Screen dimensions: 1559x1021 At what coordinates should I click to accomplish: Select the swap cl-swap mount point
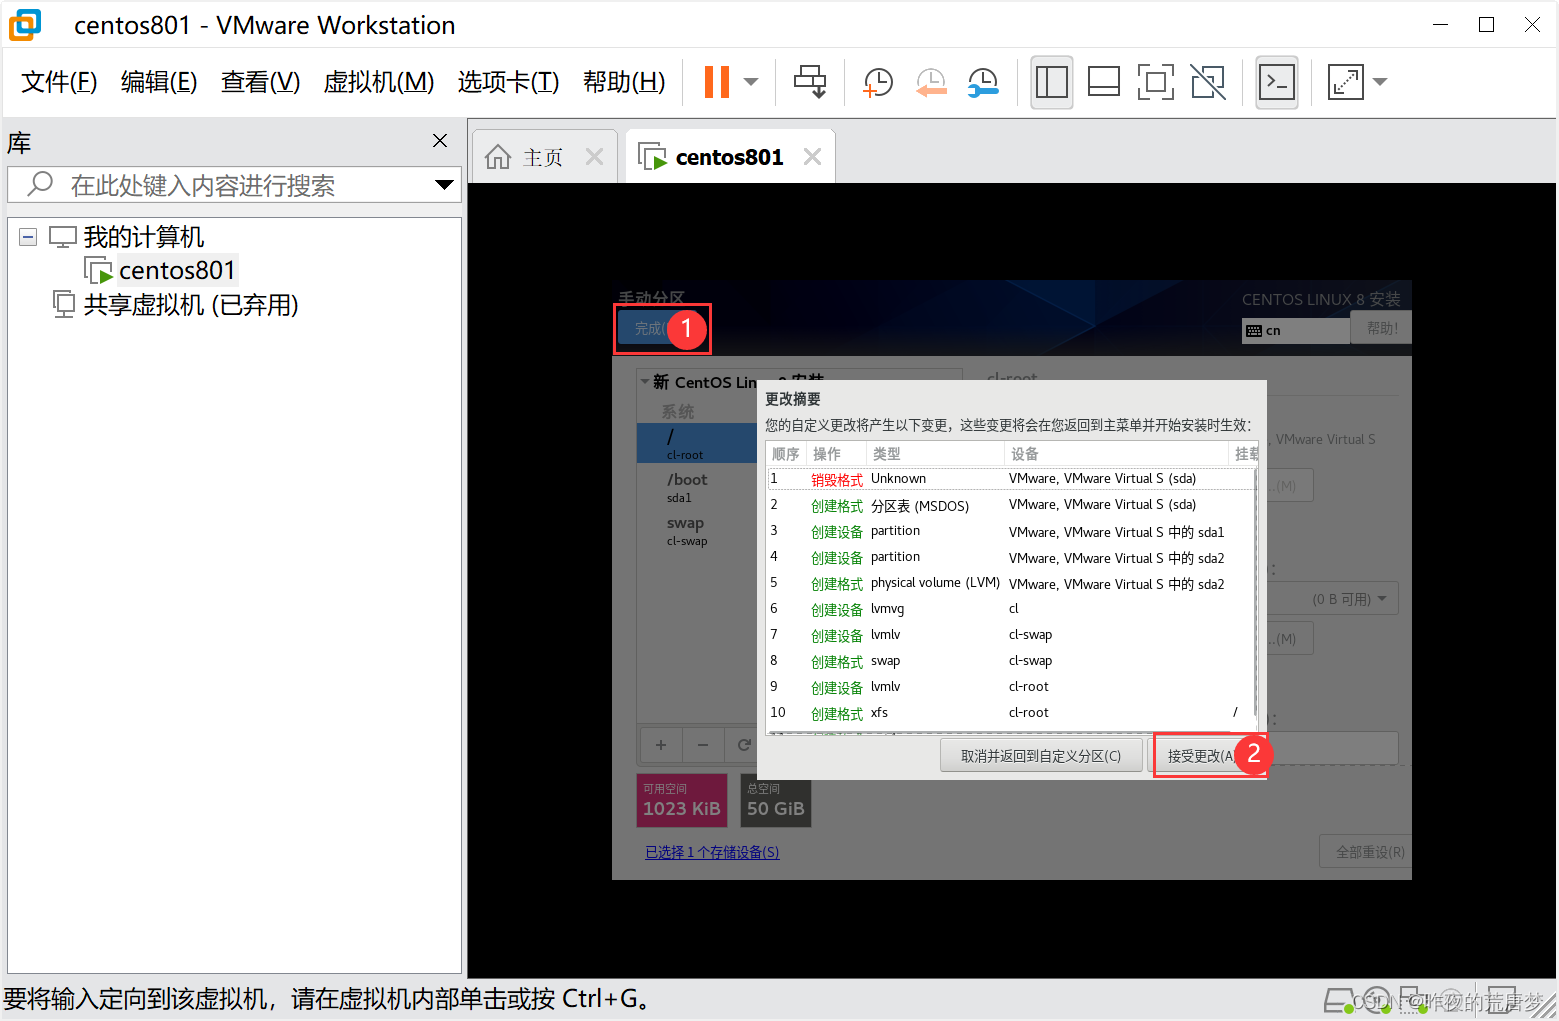[697, 531]
